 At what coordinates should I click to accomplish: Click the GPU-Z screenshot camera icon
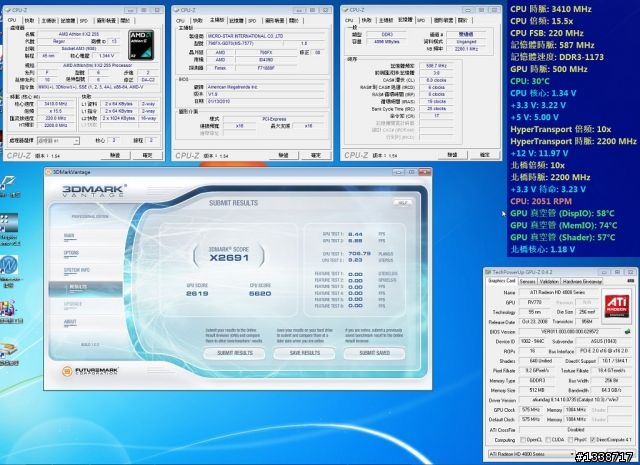(630, 281)
